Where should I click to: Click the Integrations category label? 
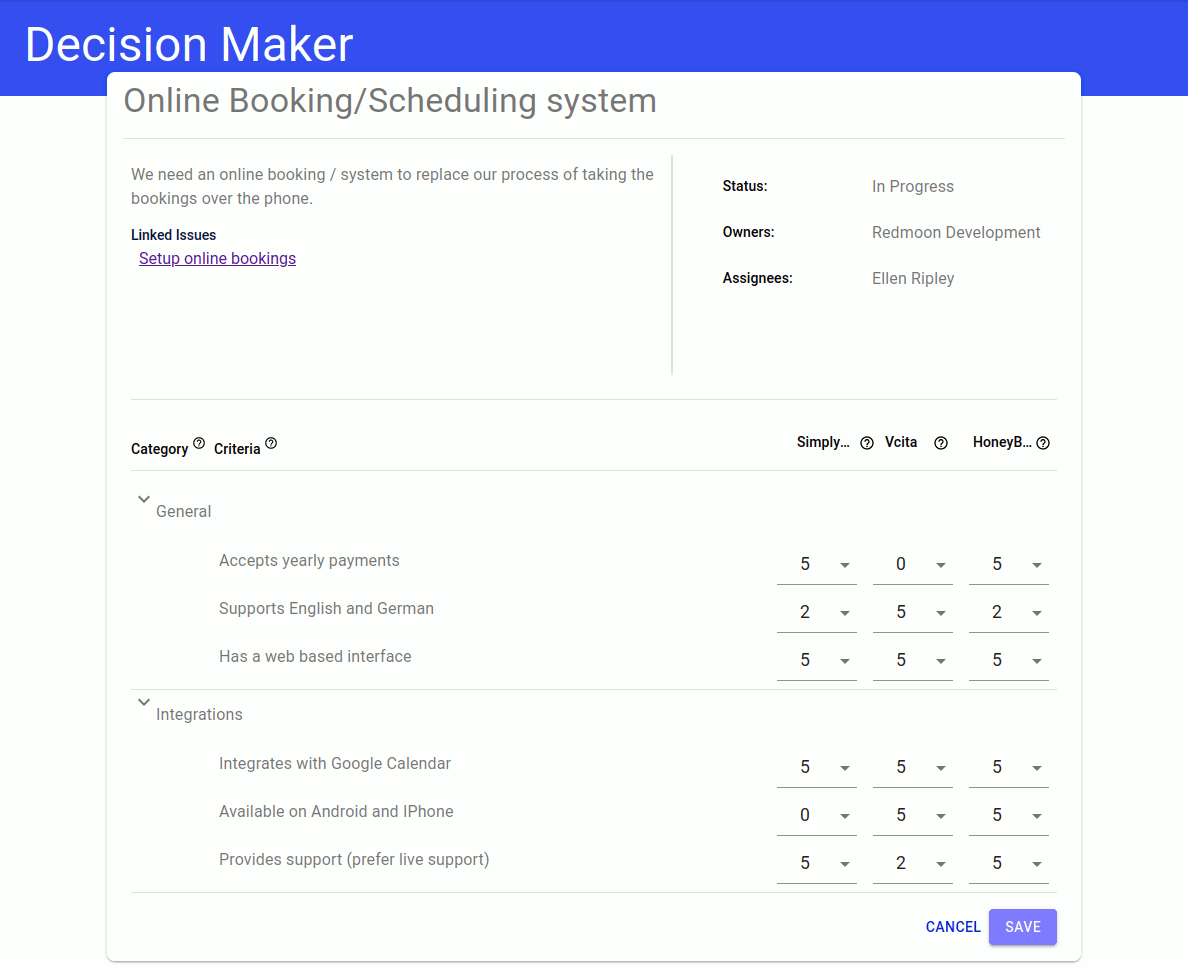pyautogui.click(x=199, y=715)
